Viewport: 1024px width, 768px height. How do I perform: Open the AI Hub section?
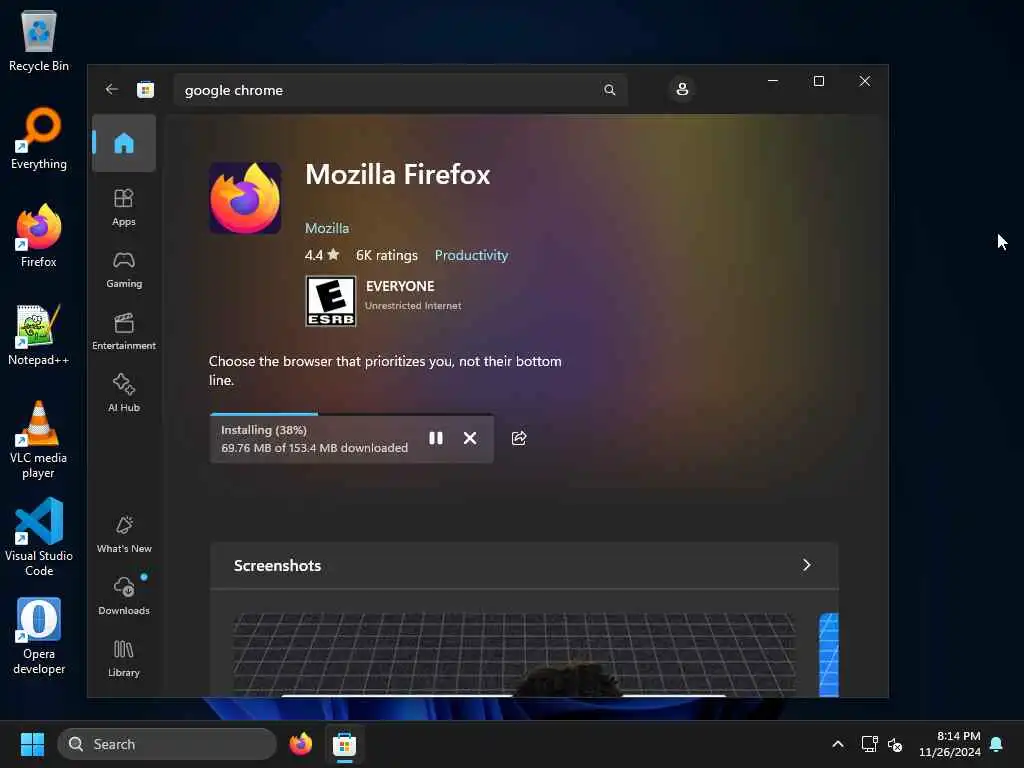124,392
